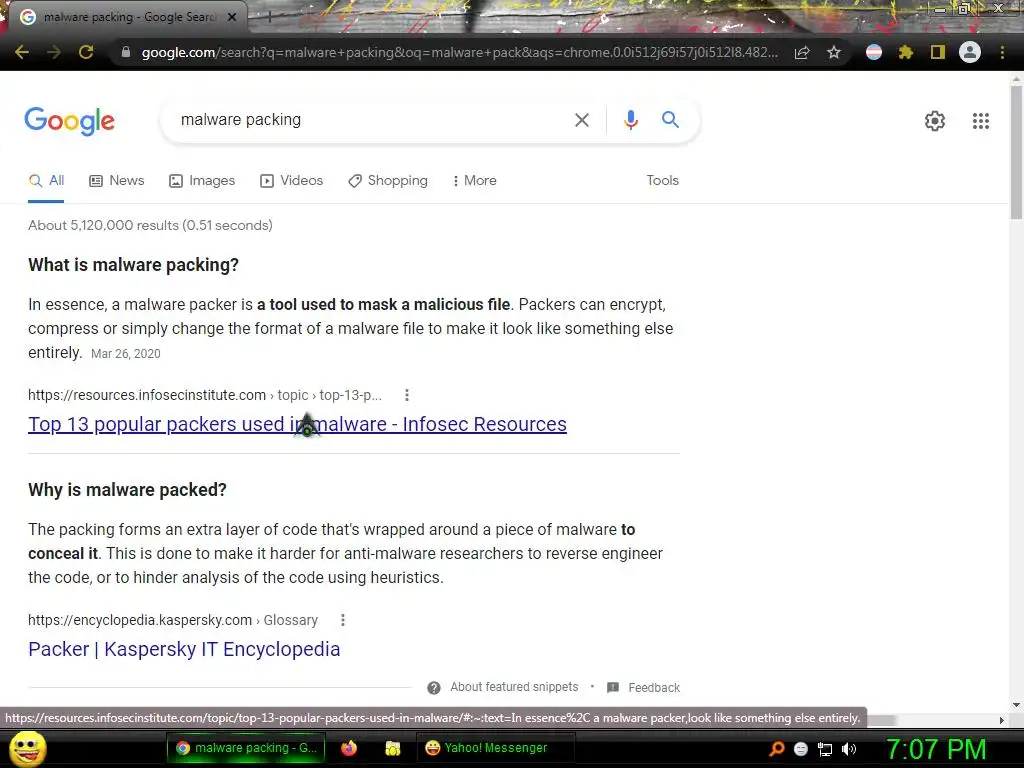Image resolution: width=1024 pixels, height=768 pixels.
Task: Open the smiley face start button
Action: point(28,748)
